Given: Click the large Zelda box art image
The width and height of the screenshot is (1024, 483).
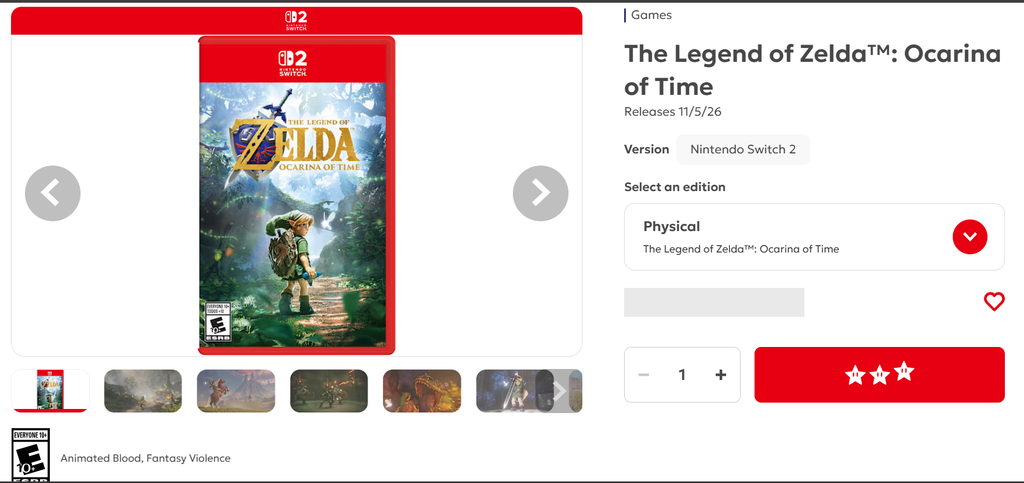Looking at the screenshot, I should pos(296,196).
